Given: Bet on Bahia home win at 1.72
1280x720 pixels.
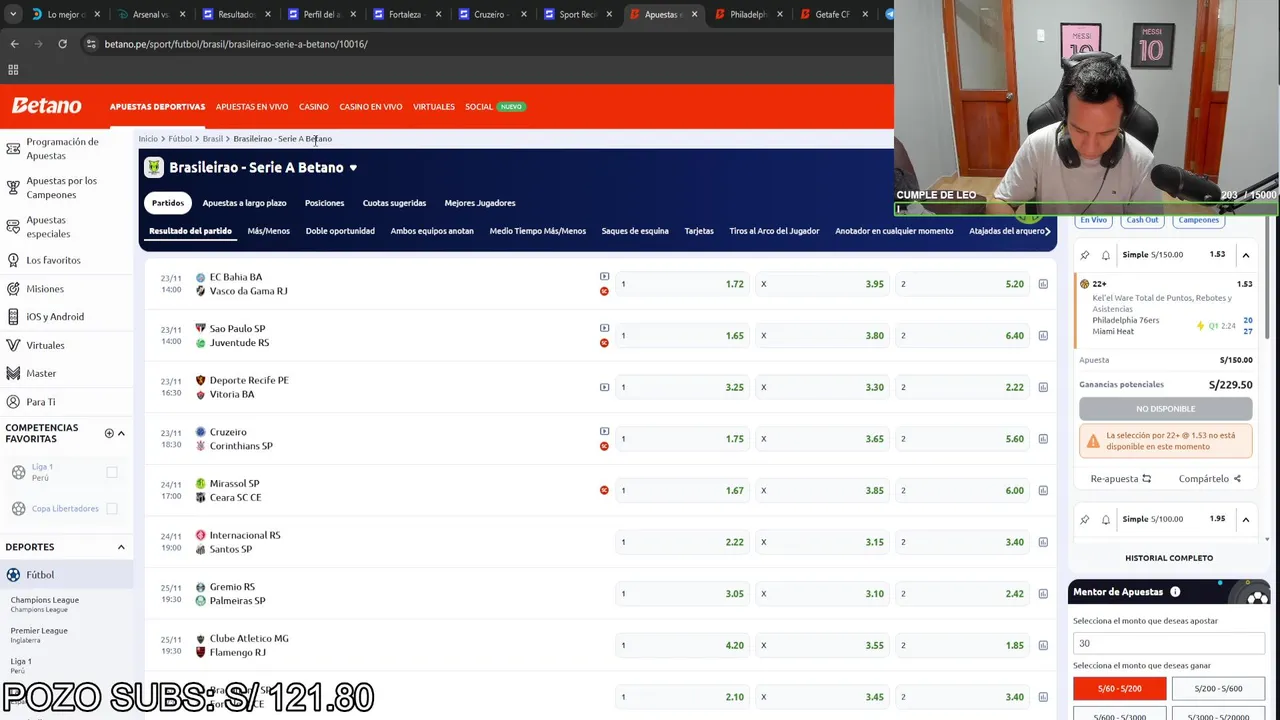Looking at the screenshot, I should 681,284.
